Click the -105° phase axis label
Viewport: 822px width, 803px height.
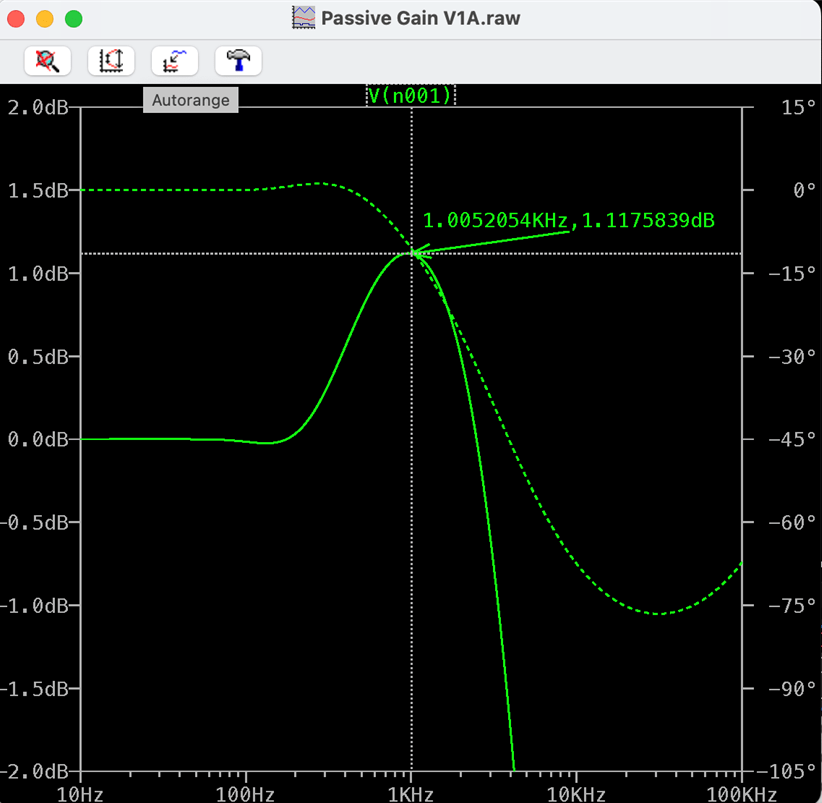point(786,772)
